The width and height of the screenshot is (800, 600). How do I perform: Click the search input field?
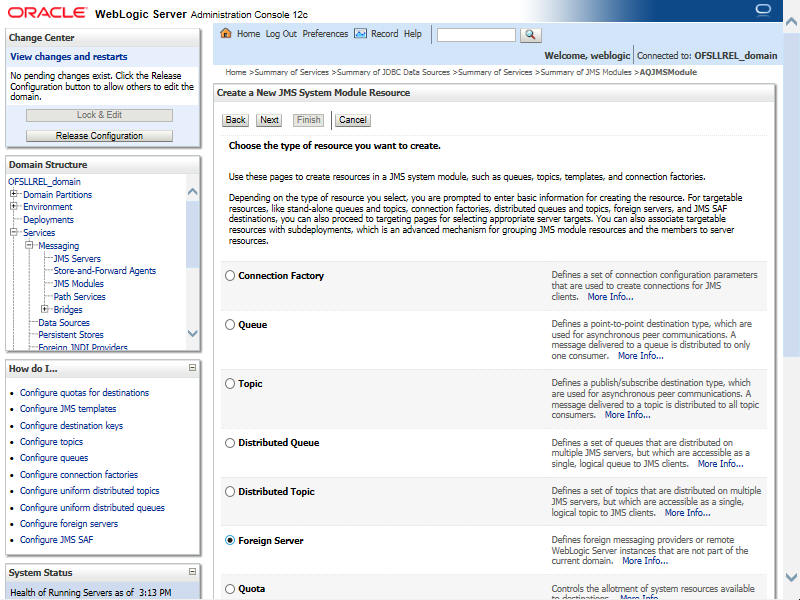point(476,35)
